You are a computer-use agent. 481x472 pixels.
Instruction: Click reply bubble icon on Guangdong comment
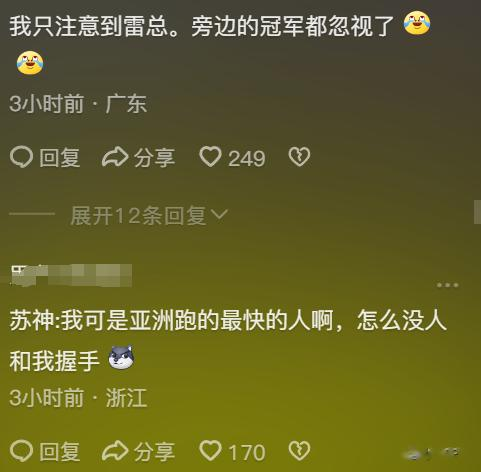point(21,157)
